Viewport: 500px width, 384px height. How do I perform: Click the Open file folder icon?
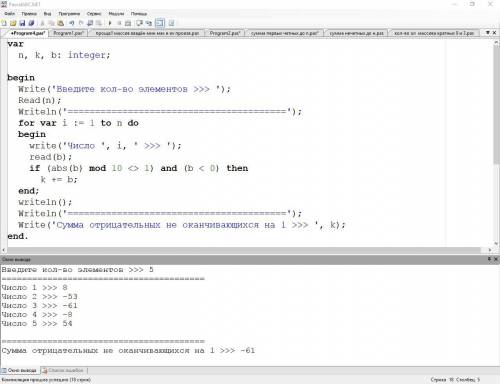13,23
